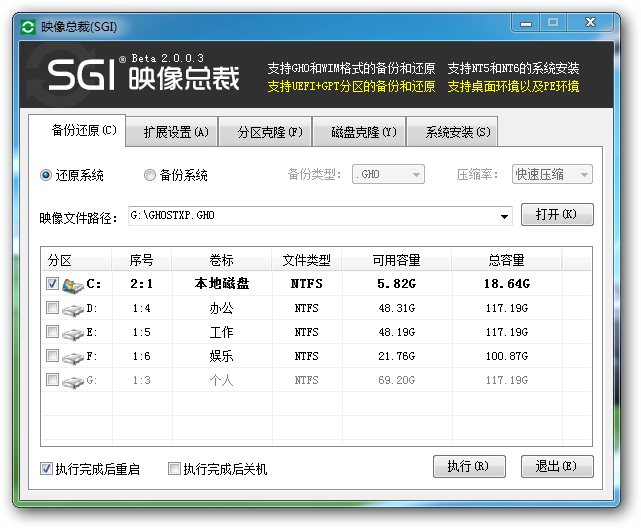641x528 pixels.
Task: Click the 100.87G total capacity cell
Action: 507,356
